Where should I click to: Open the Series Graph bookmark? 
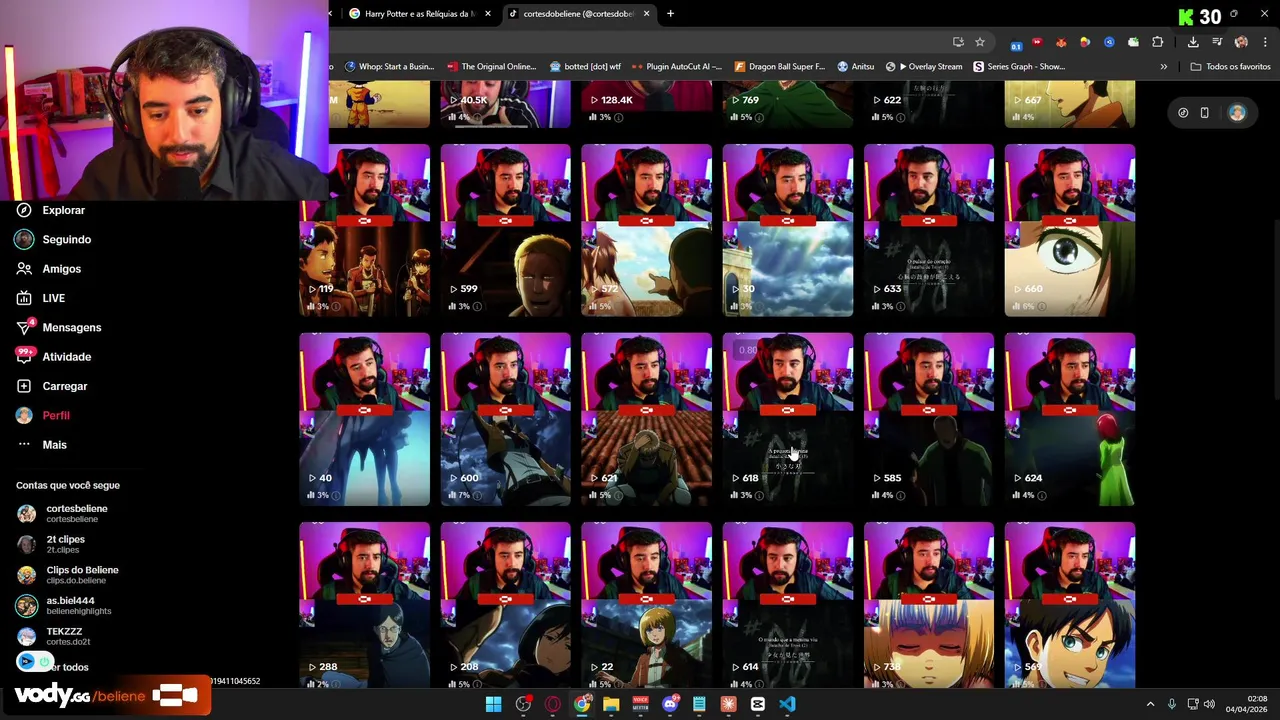(x=1019, y=67)
